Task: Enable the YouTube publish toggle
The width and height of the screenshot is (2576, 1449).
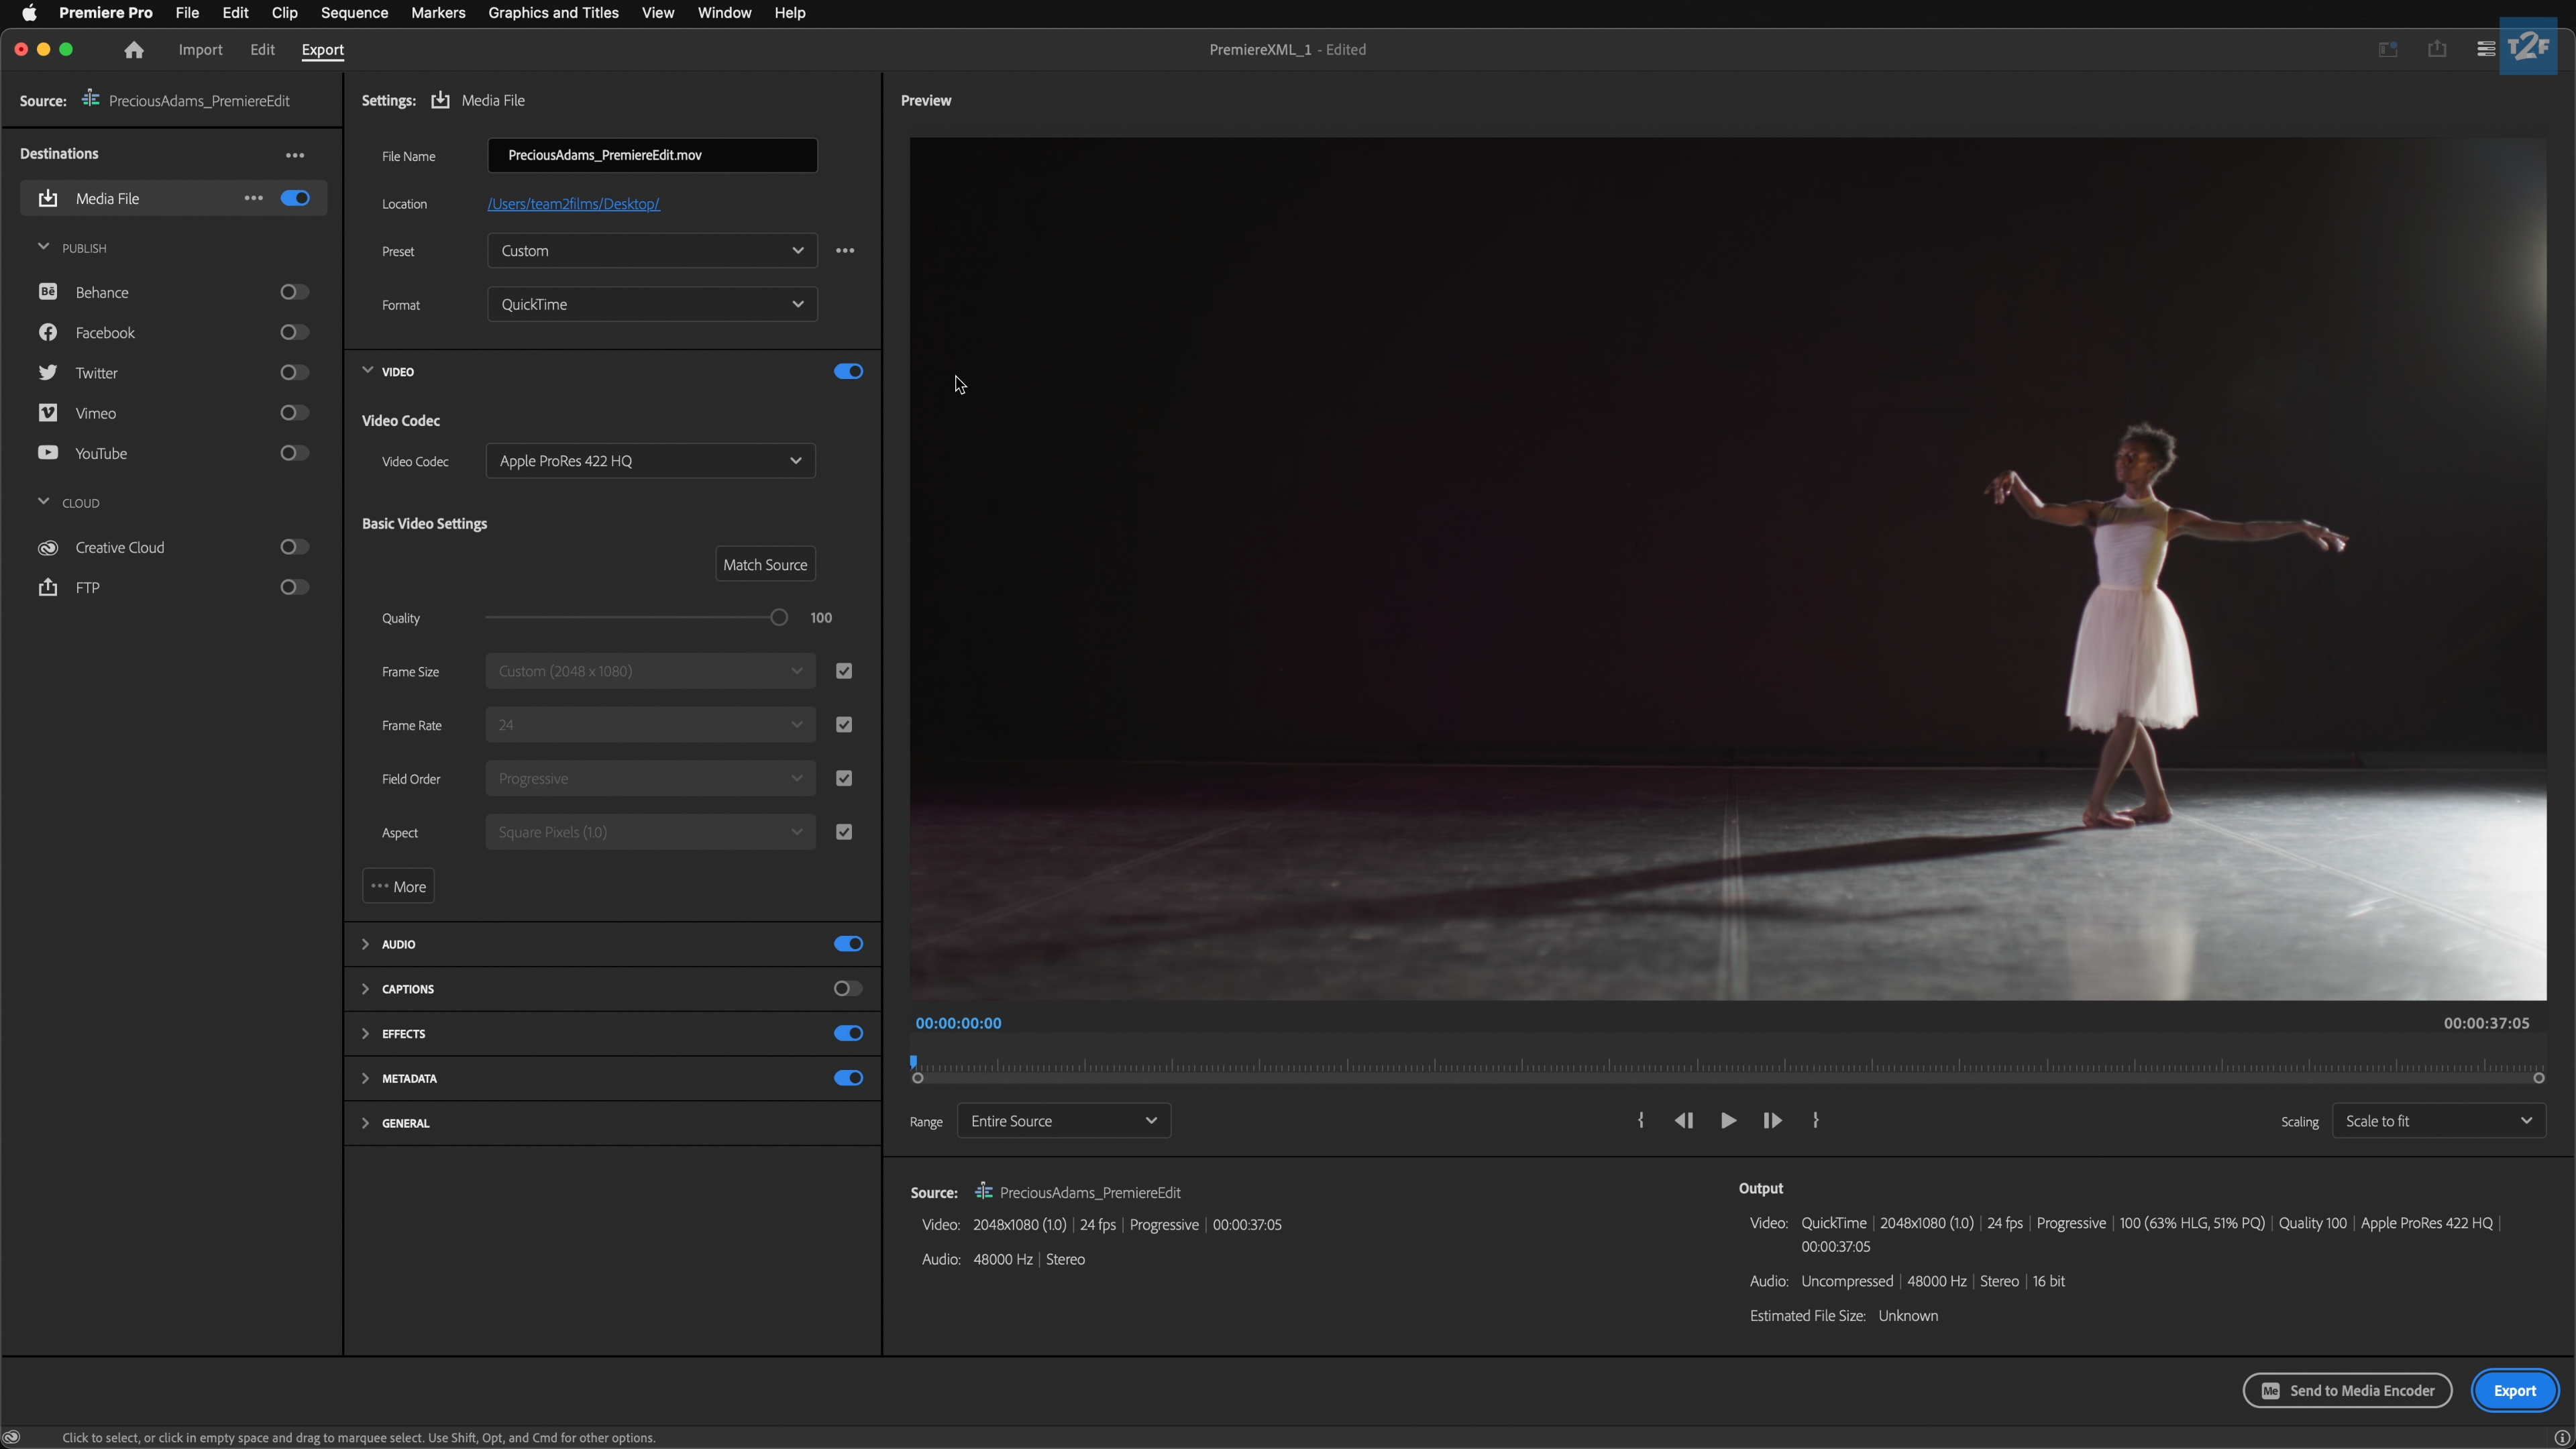Action: pyautogui.click(x=293, y=453)
